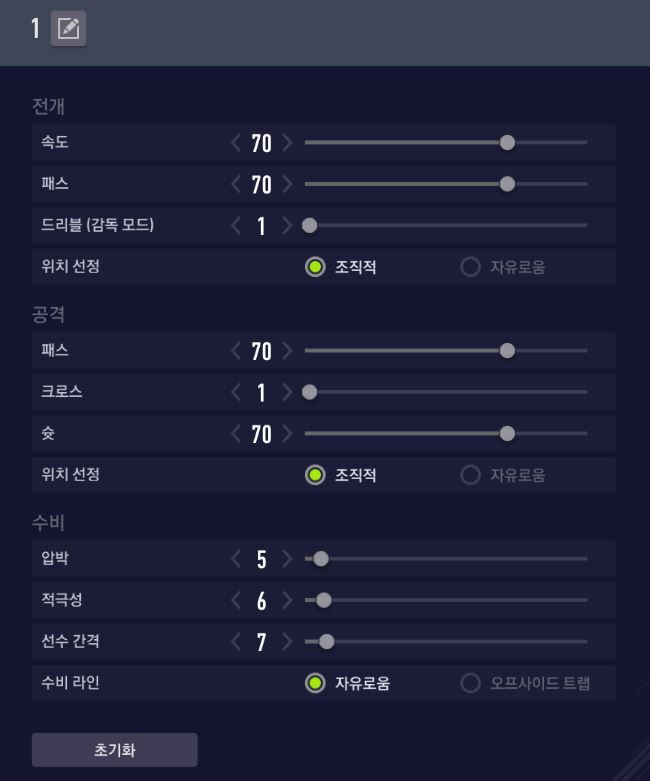Click the 압박 slider handle
Viewport: 650px width, 781px height.
321,559
